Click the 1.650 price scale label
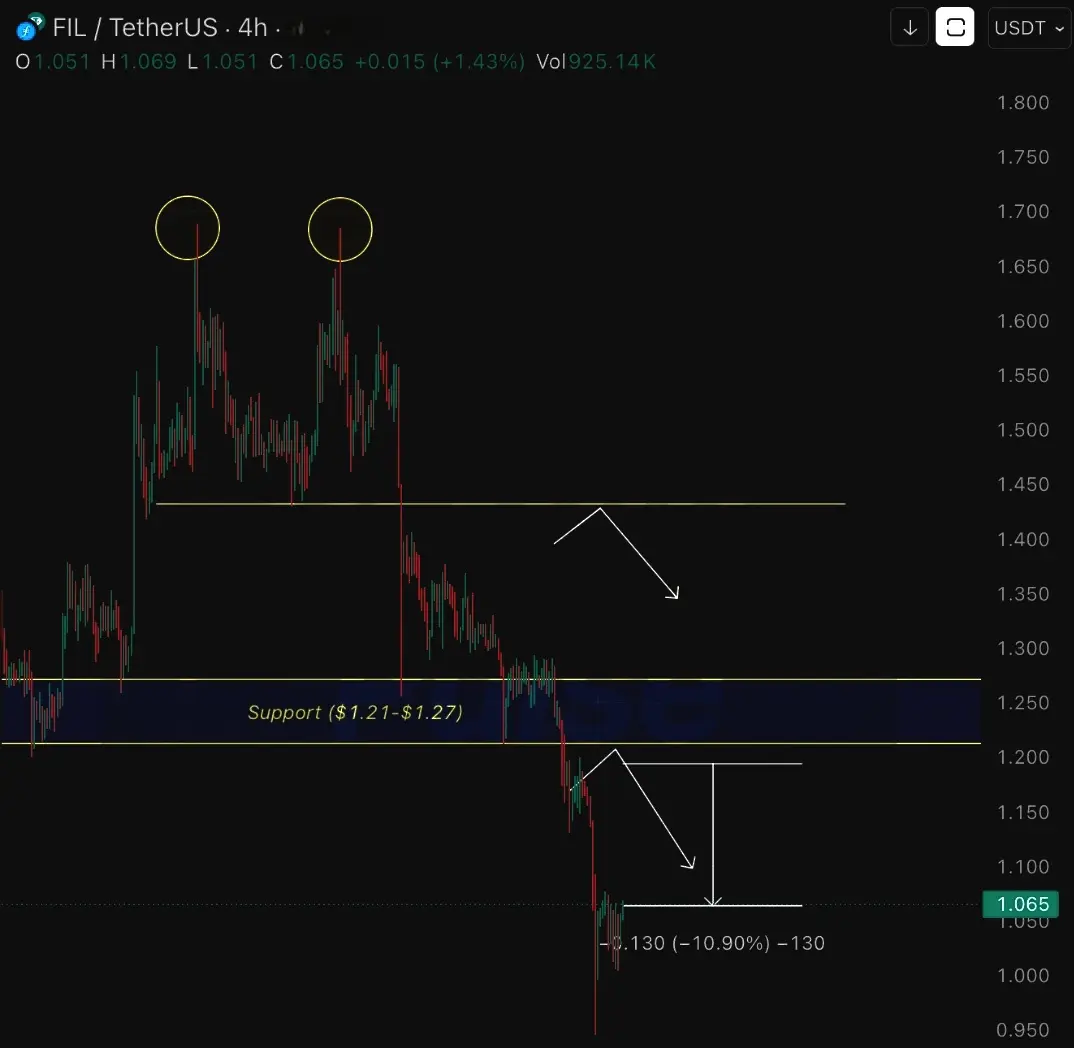Viewport: 1074px width, 1048px height. (x=1023, y=266)
